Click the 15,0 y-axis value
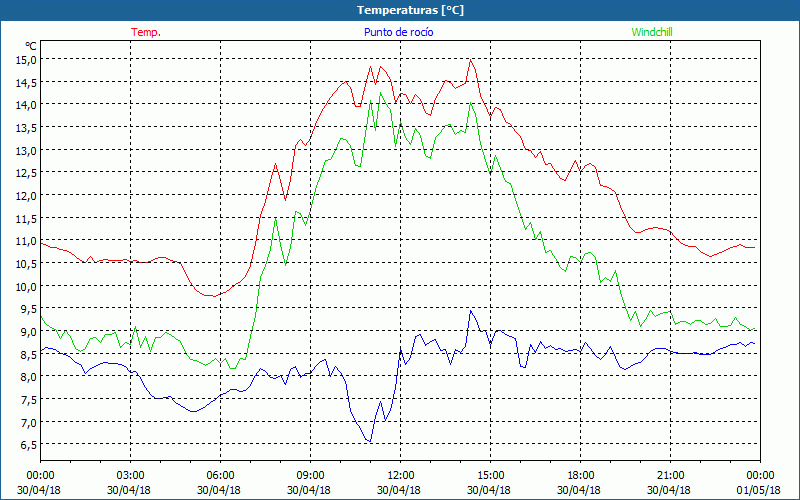 (26, 59)
